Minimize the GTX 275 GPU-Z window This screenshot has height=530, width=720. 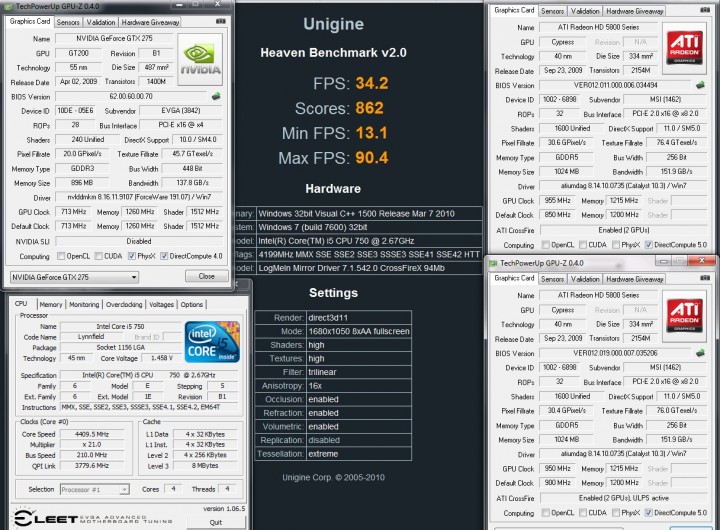pyautogui.click(x=180, y=4)
